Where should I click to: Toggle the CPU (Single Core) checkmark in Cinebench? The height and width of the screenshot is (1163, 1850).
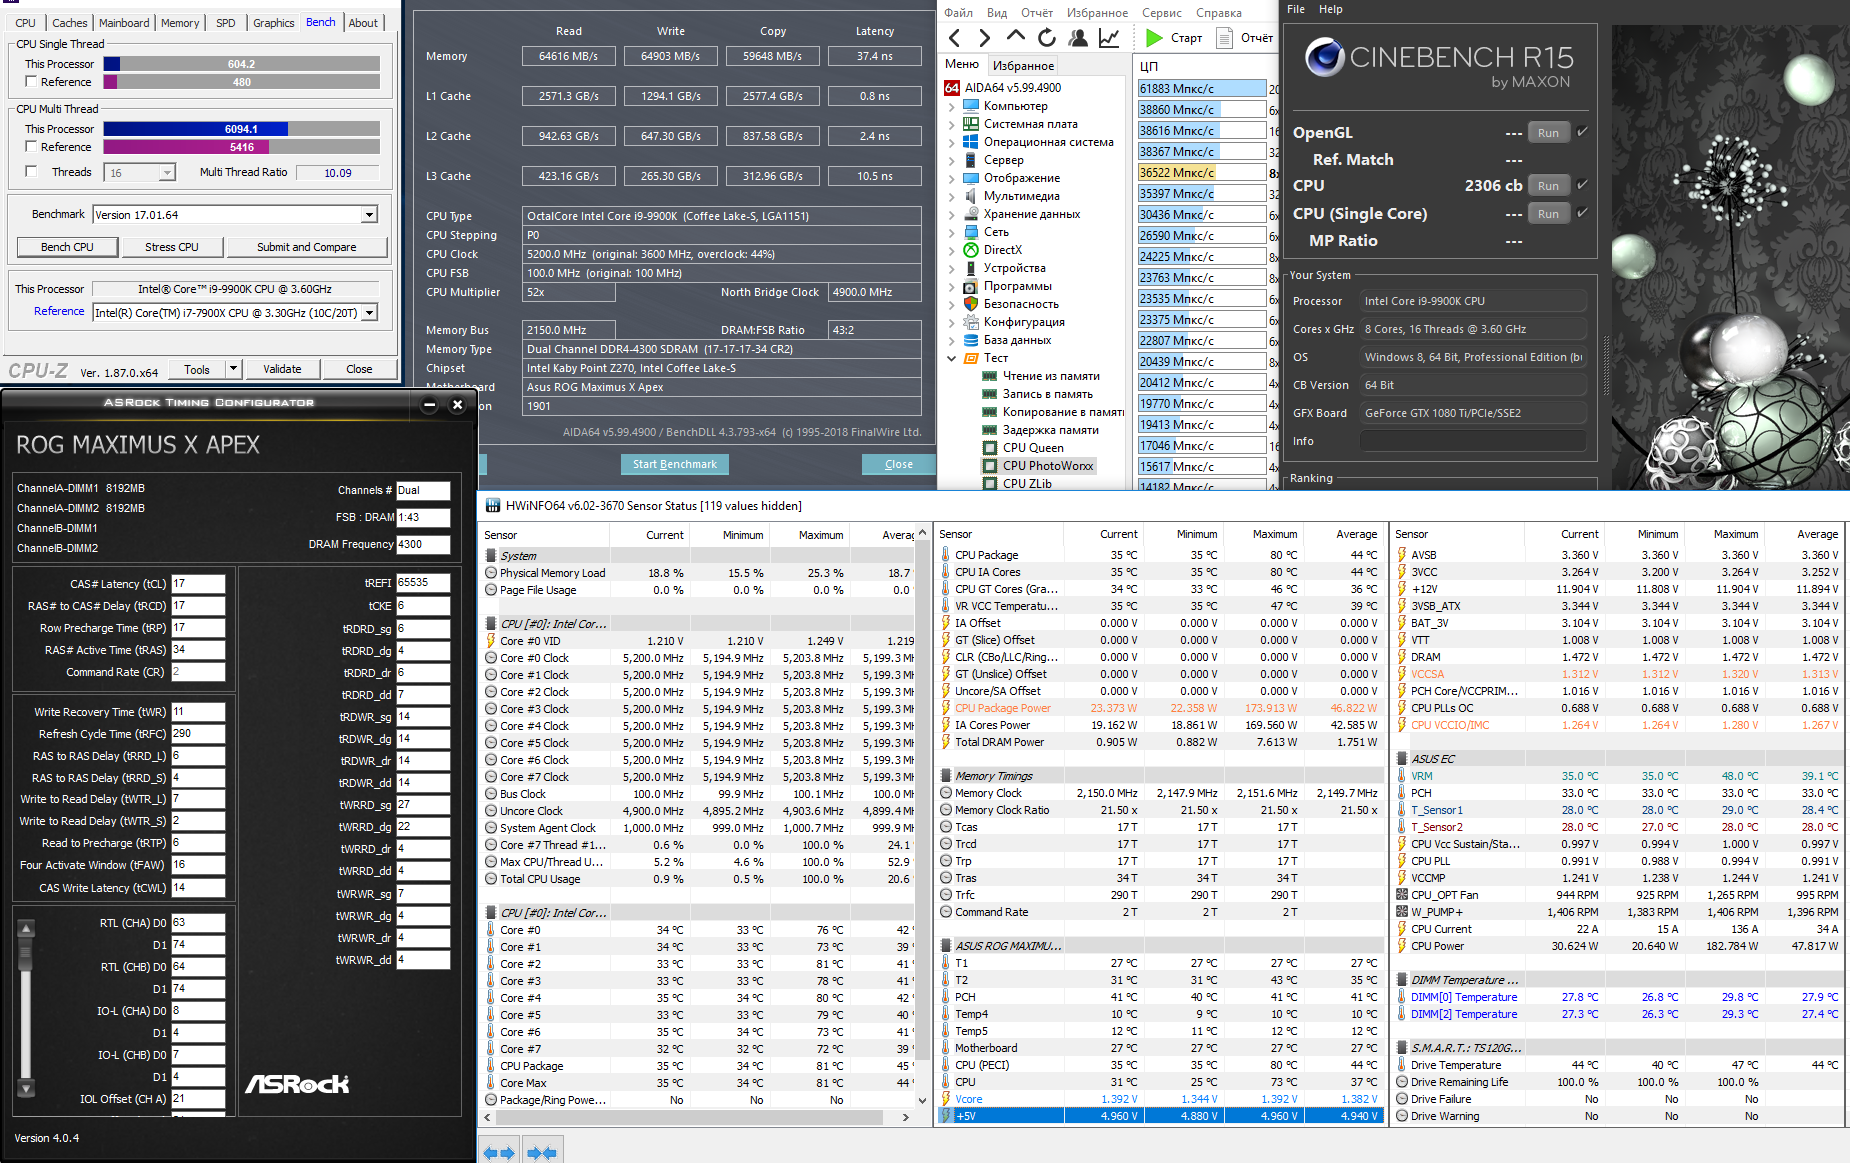tap(1583, 213)
